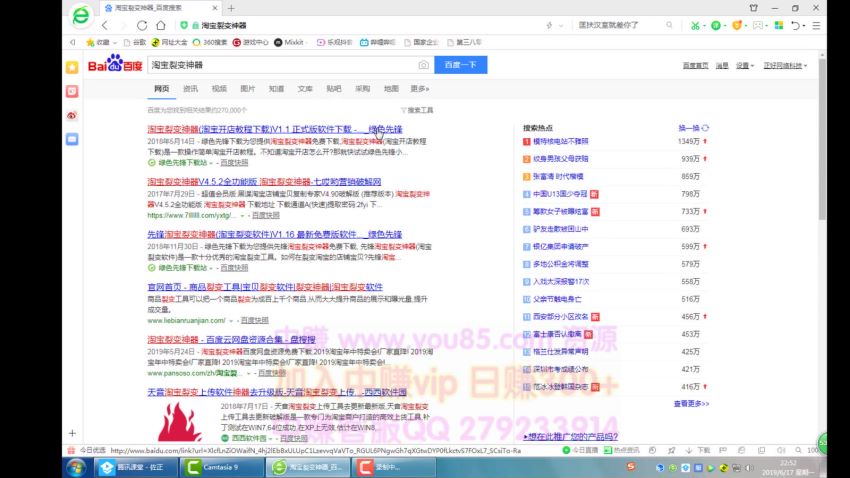The height and width of the screenshot is (478, 850).
Task: Select the 视频 search tab
Action: (219, 89)
